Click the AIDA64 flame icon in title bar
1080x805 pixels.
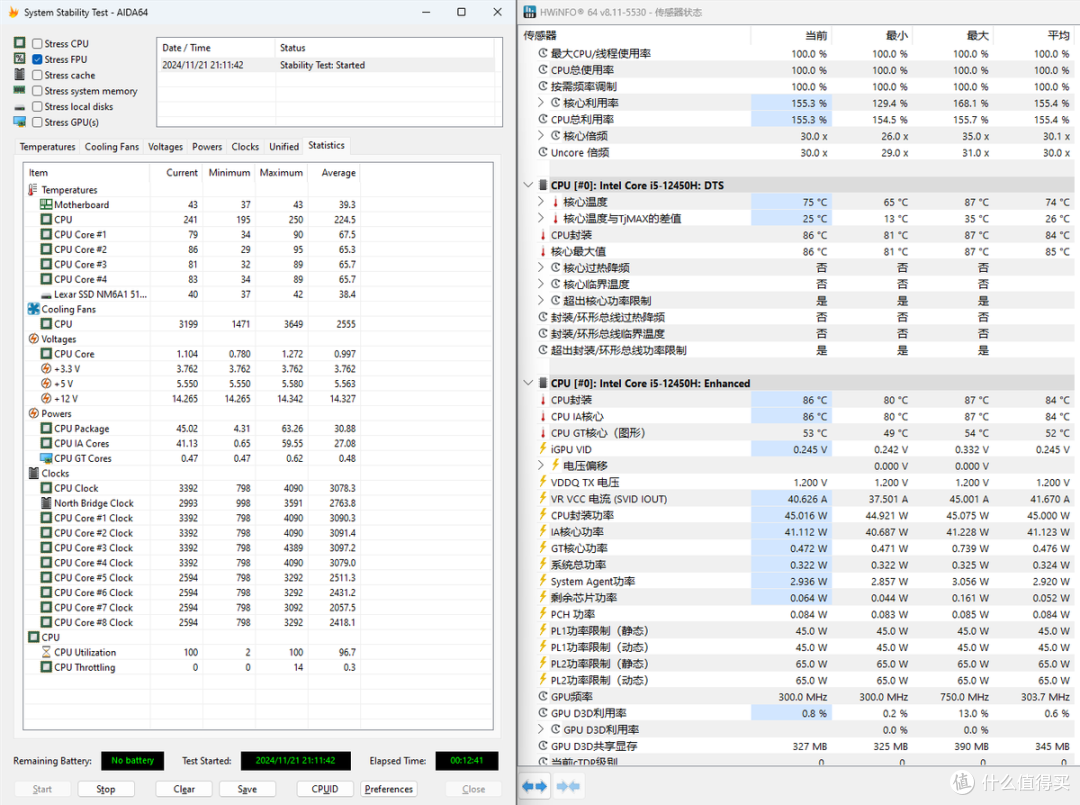point(11,12)
